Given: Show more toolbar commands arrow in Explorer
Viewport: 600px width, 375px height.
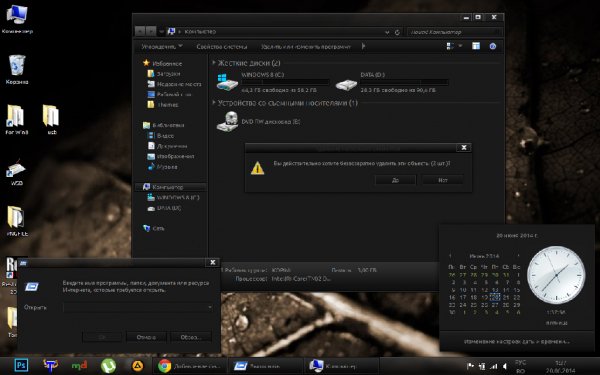Looking at the screenshot, I should coord(363,46).
